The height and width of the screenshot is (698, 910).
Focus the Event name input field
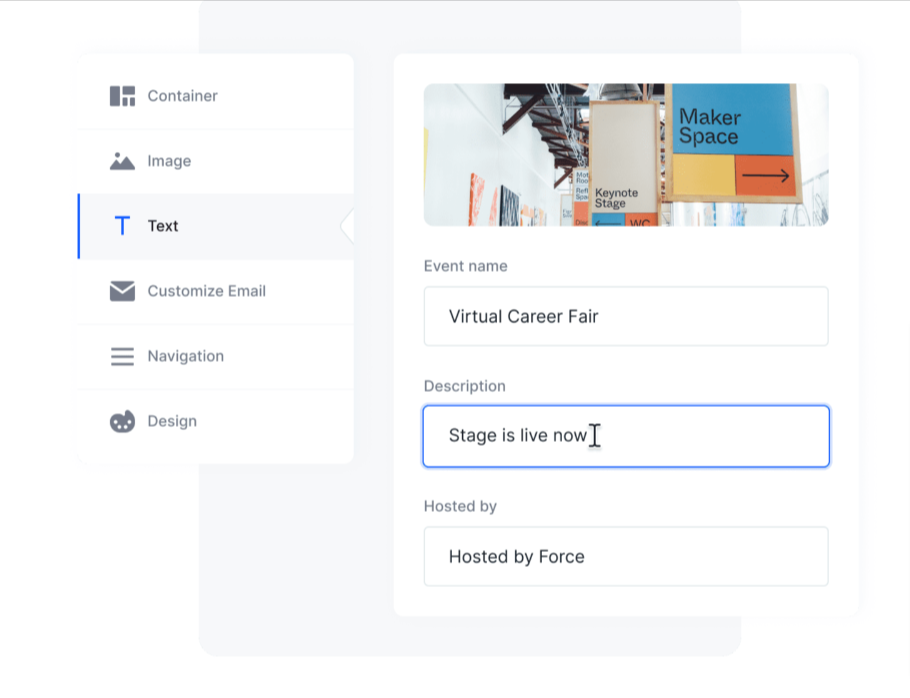(x=626, y=316)
